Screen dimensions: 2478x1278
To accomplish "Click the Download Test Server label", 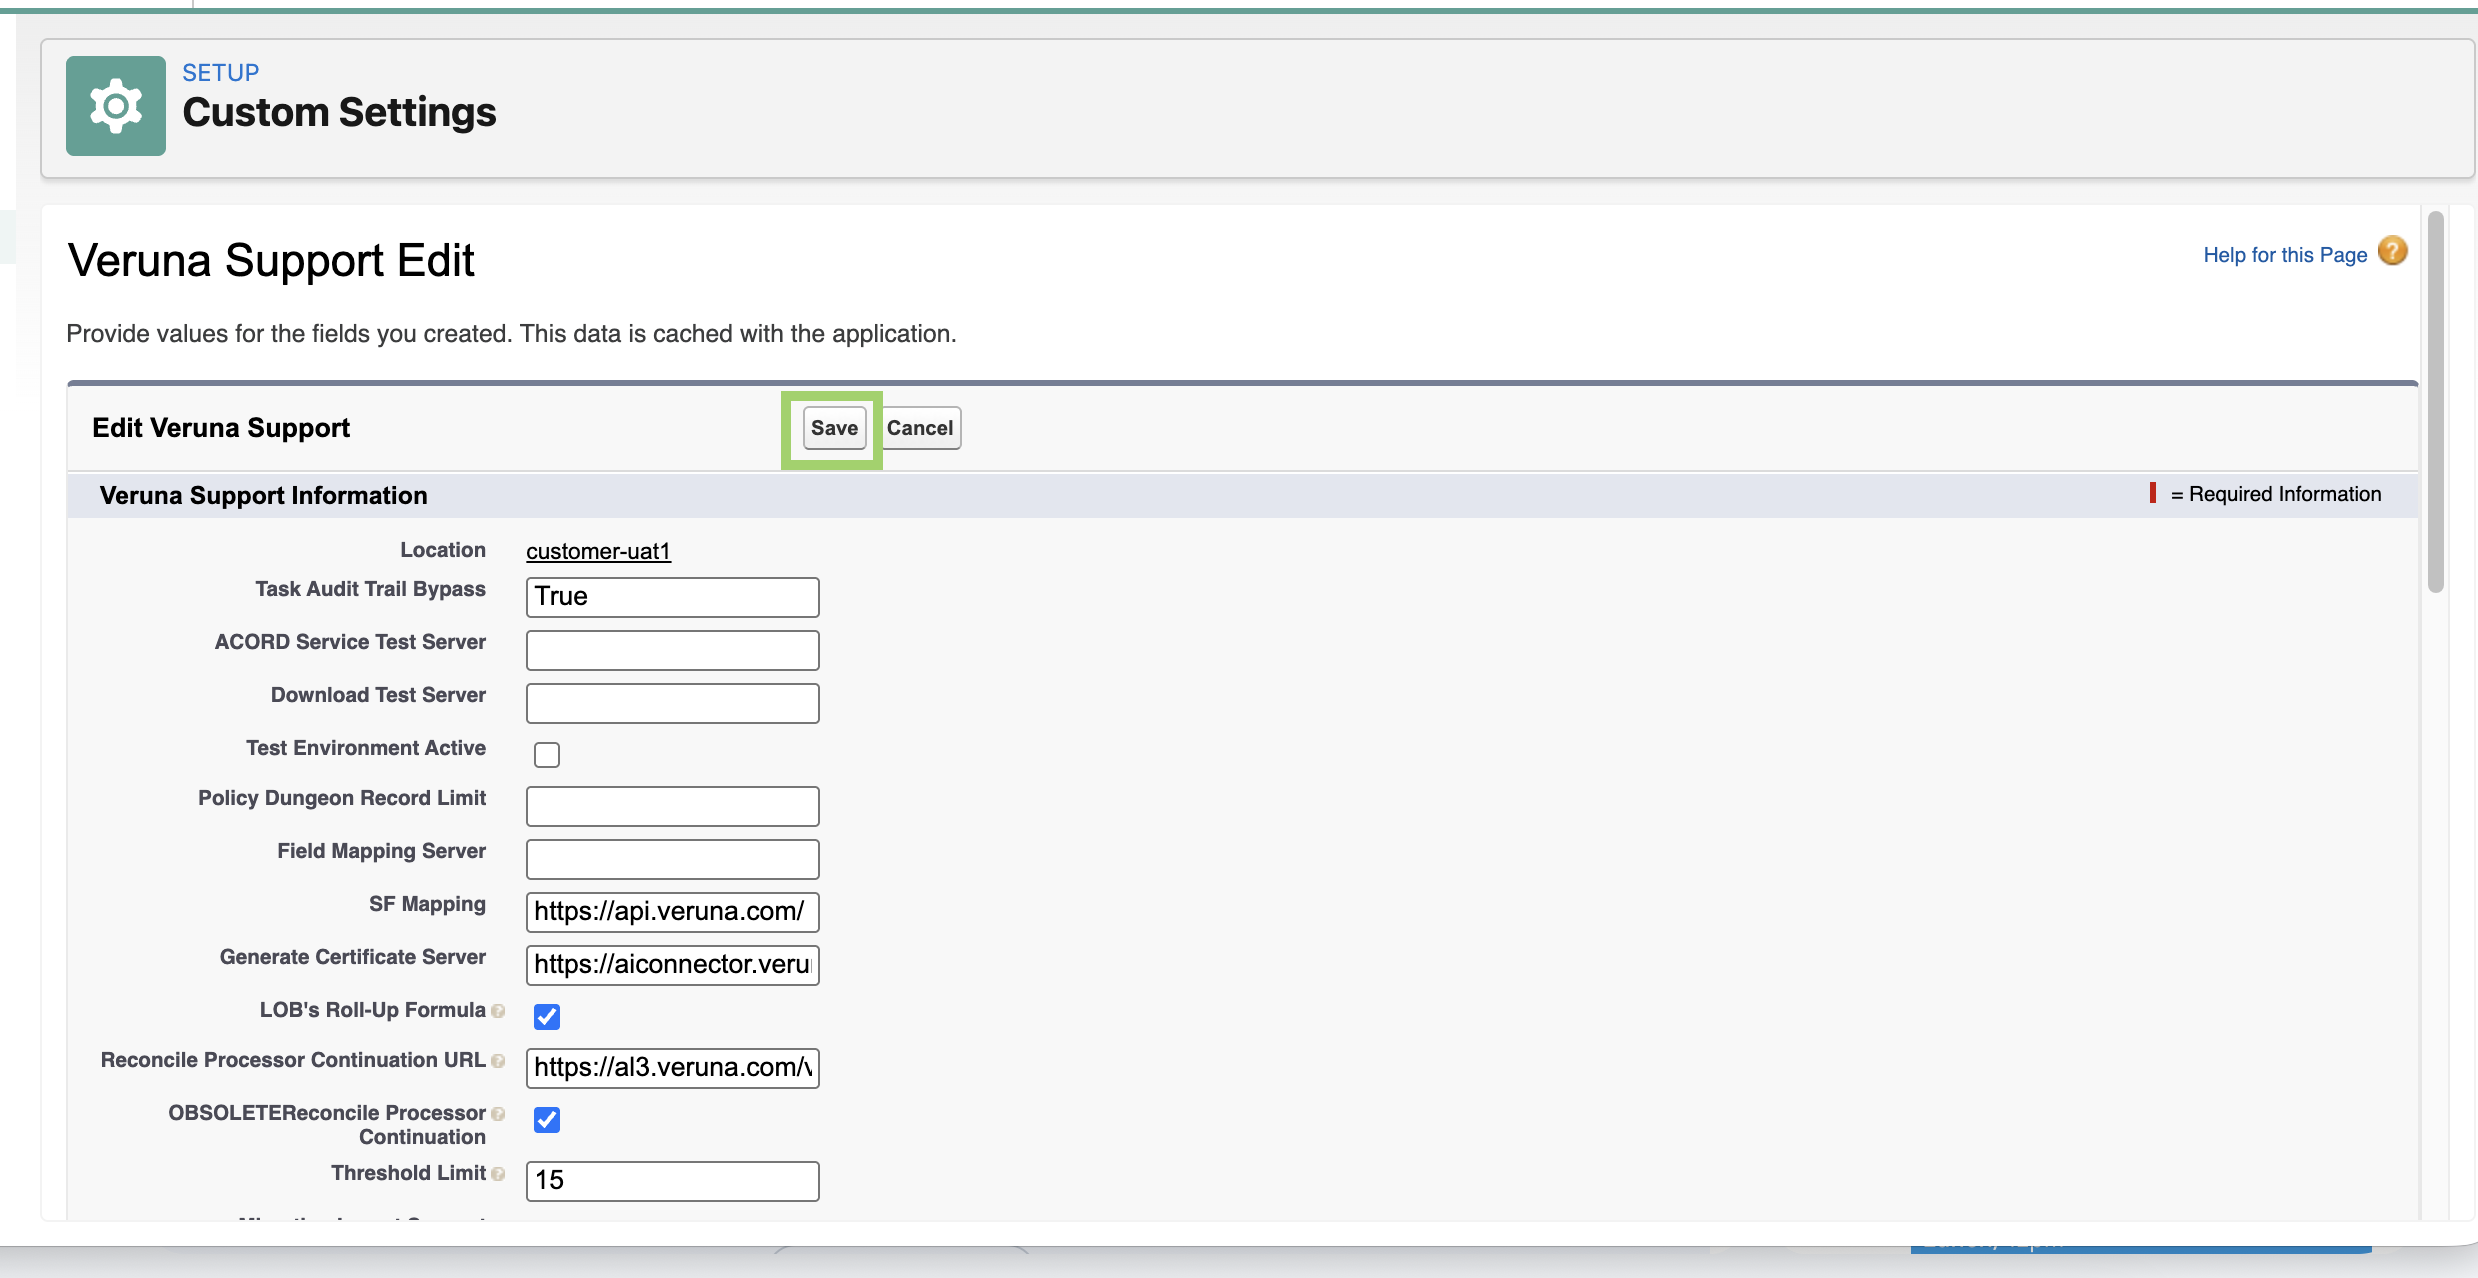I will [378, 695].
